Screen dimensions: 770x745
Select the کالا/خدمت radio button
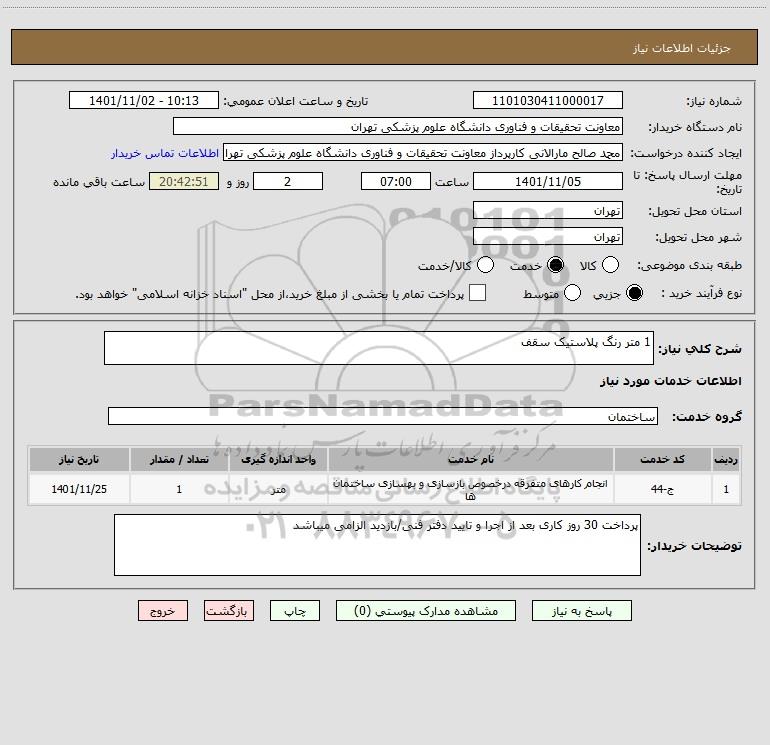click(485, 265)
